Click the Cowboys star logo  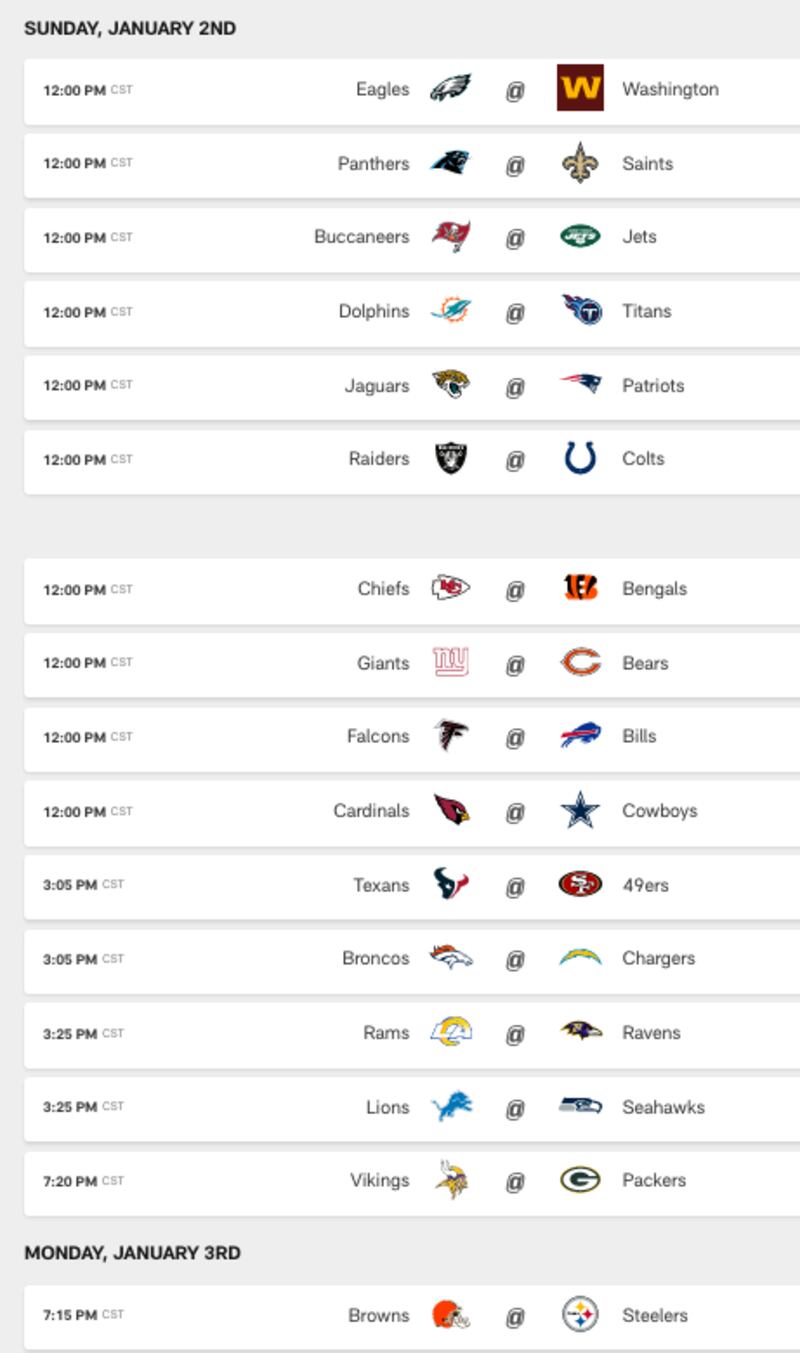580,811
